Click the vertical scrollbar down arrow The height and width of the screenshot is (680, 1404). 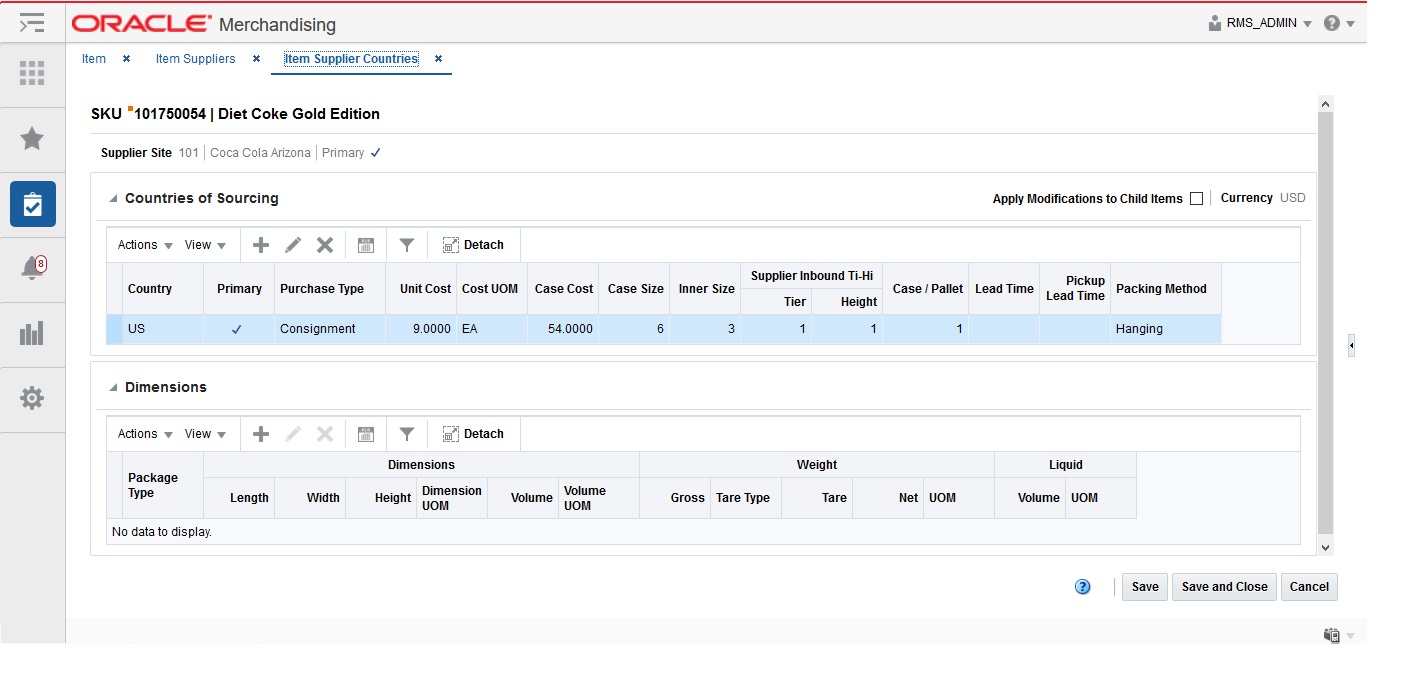pos(1325,548)
